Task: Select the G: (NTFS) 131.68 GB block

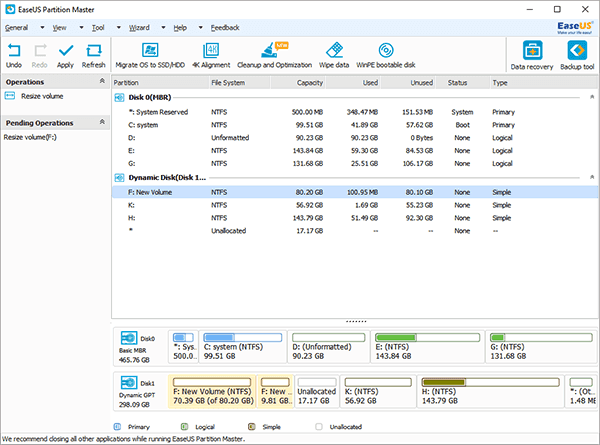Action: (541, 347)
